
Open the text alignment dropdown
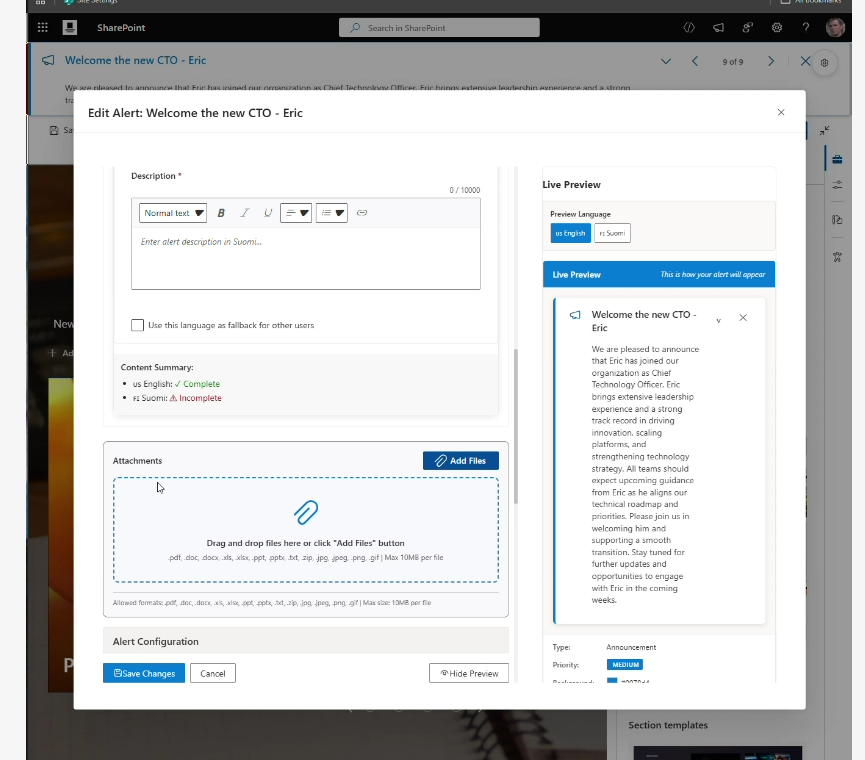[296, 213]
